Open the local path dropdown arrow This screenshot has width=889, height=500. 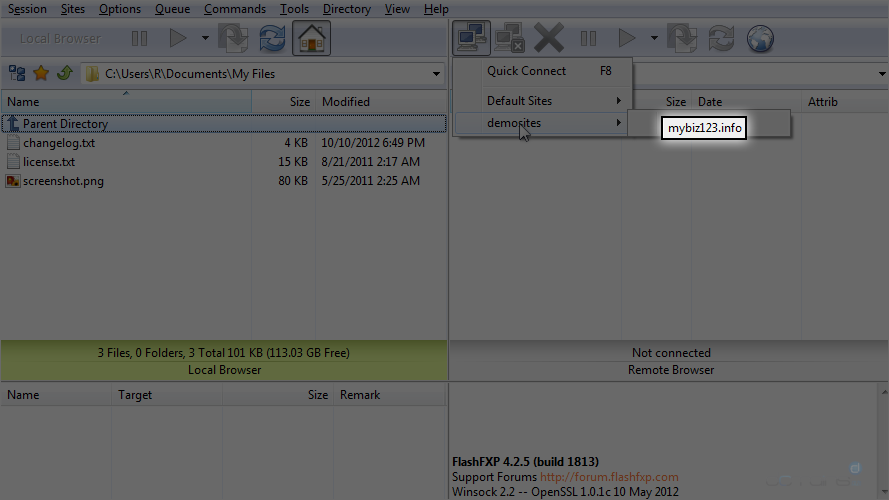[x=436, y=74]
